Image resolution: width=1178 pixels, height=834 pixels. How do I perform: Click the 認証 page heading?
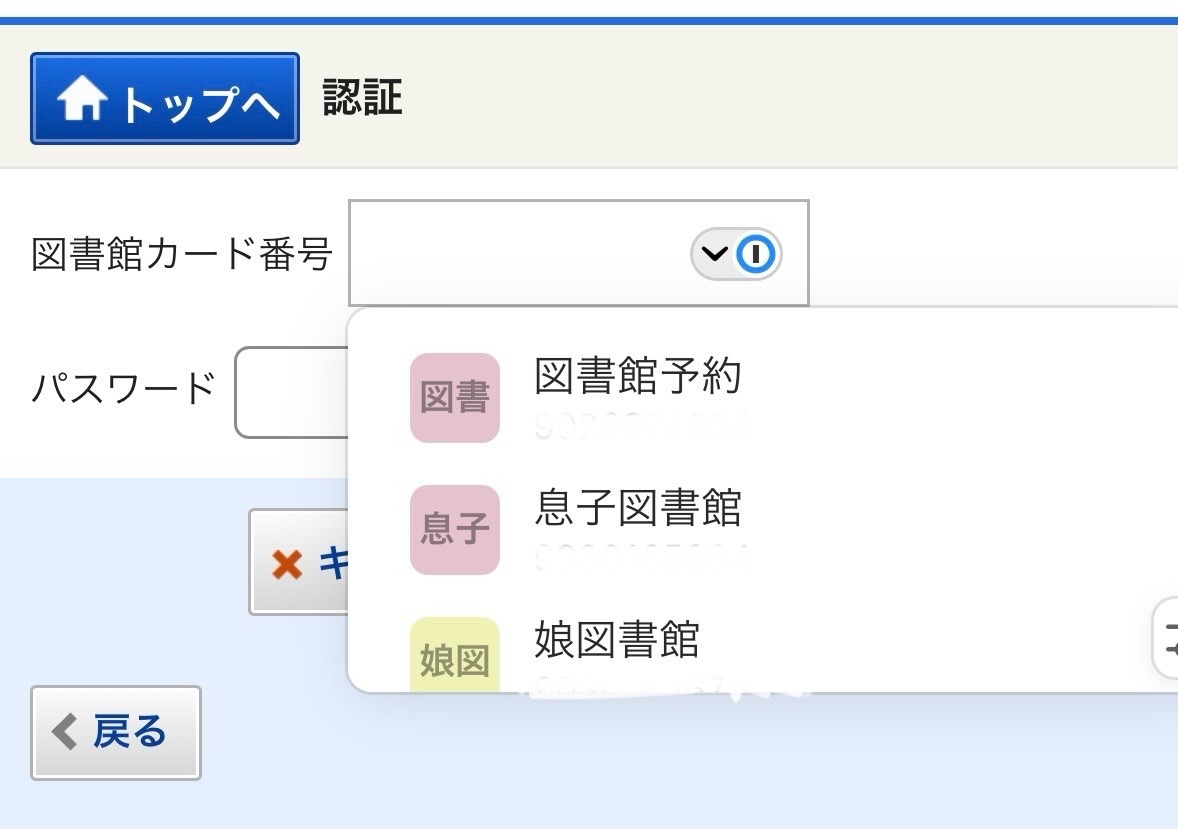point(362,98)
